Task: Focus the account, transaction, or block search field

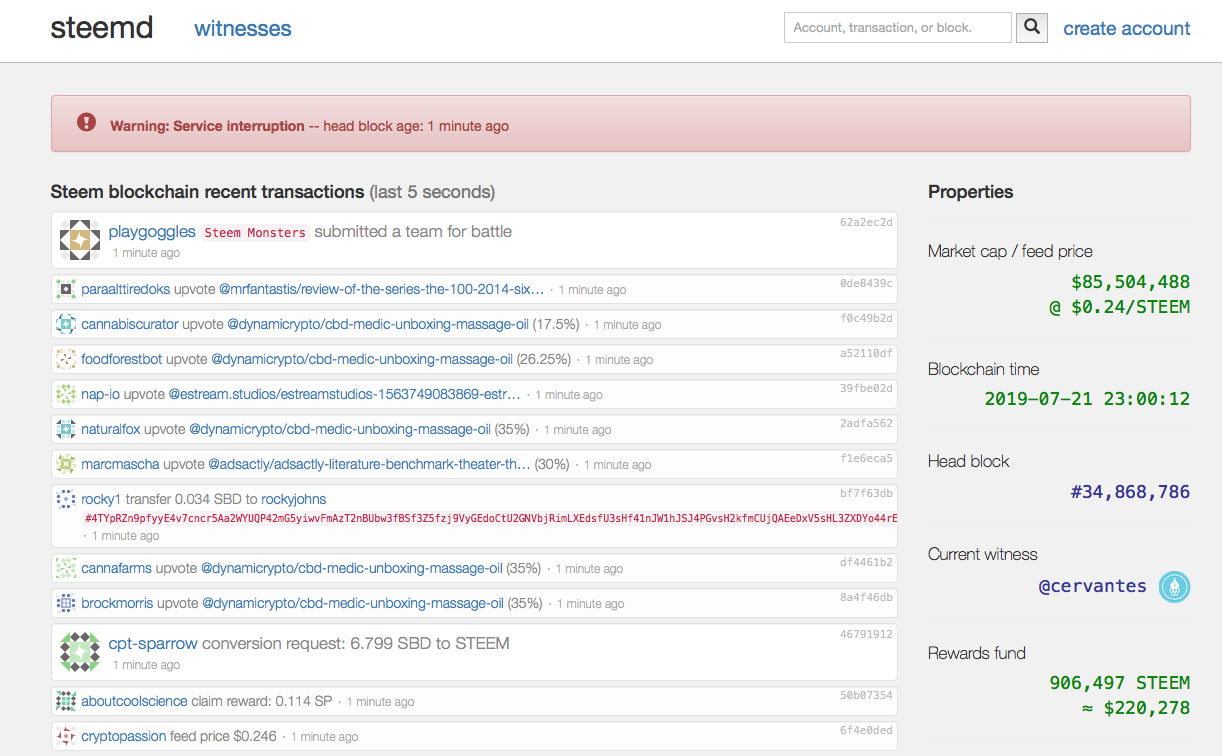Action: tap(898, 28)
